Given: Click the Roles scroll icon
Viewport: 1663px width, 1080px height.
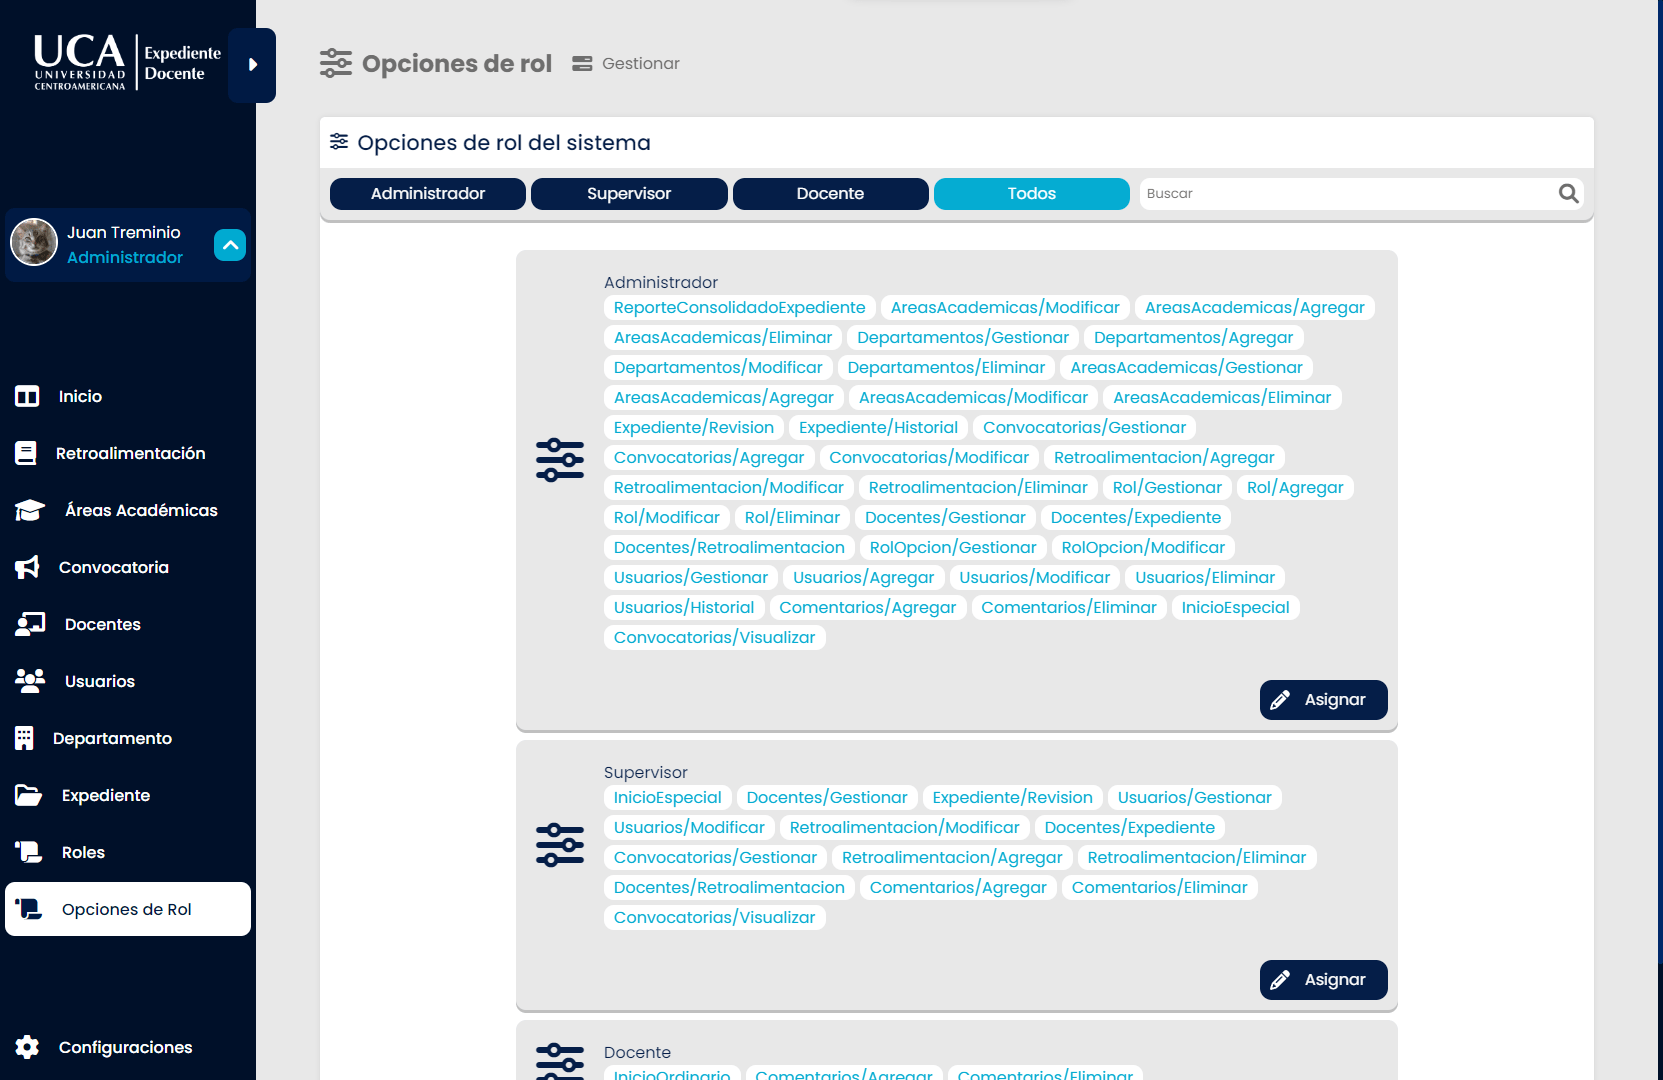Looking at the screenshot, I should point(28,852).
